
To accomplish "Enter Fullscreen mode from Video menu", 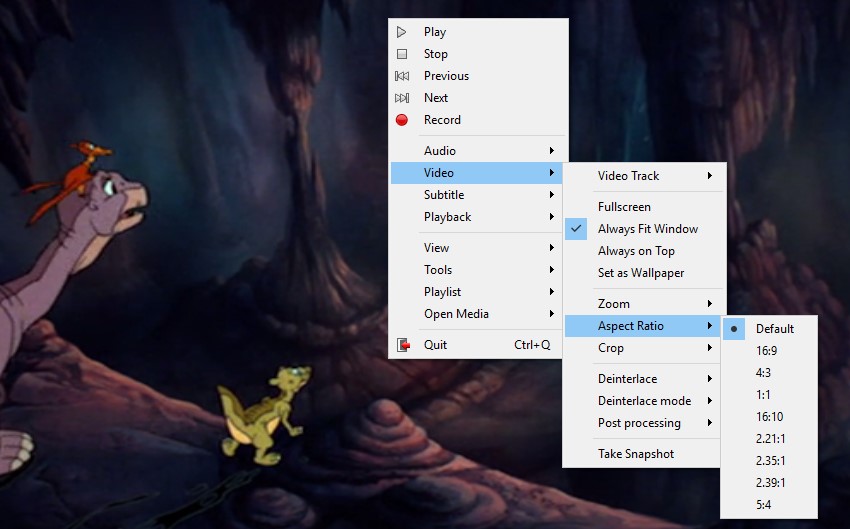I will pyautogui.click(x=624, y=207).
